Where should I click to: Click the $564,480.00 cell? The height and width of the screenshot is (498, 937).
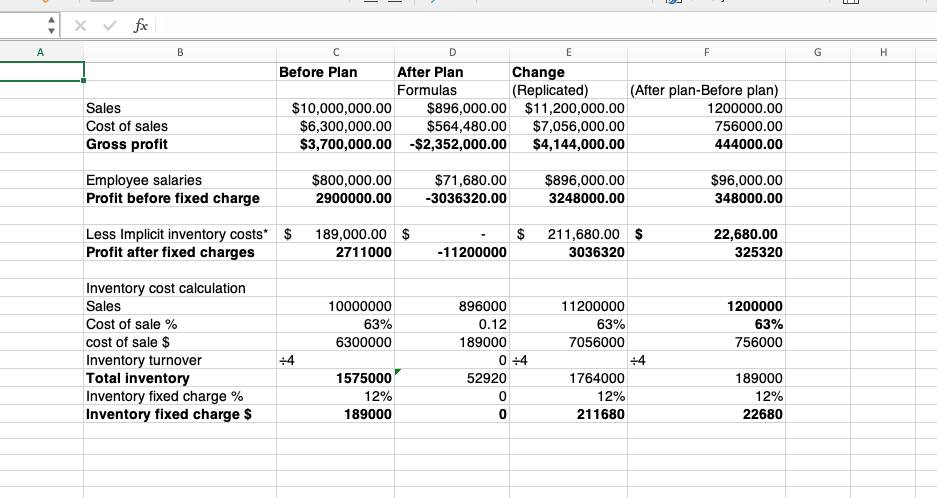pyautogui.click(x=452, y=126)
